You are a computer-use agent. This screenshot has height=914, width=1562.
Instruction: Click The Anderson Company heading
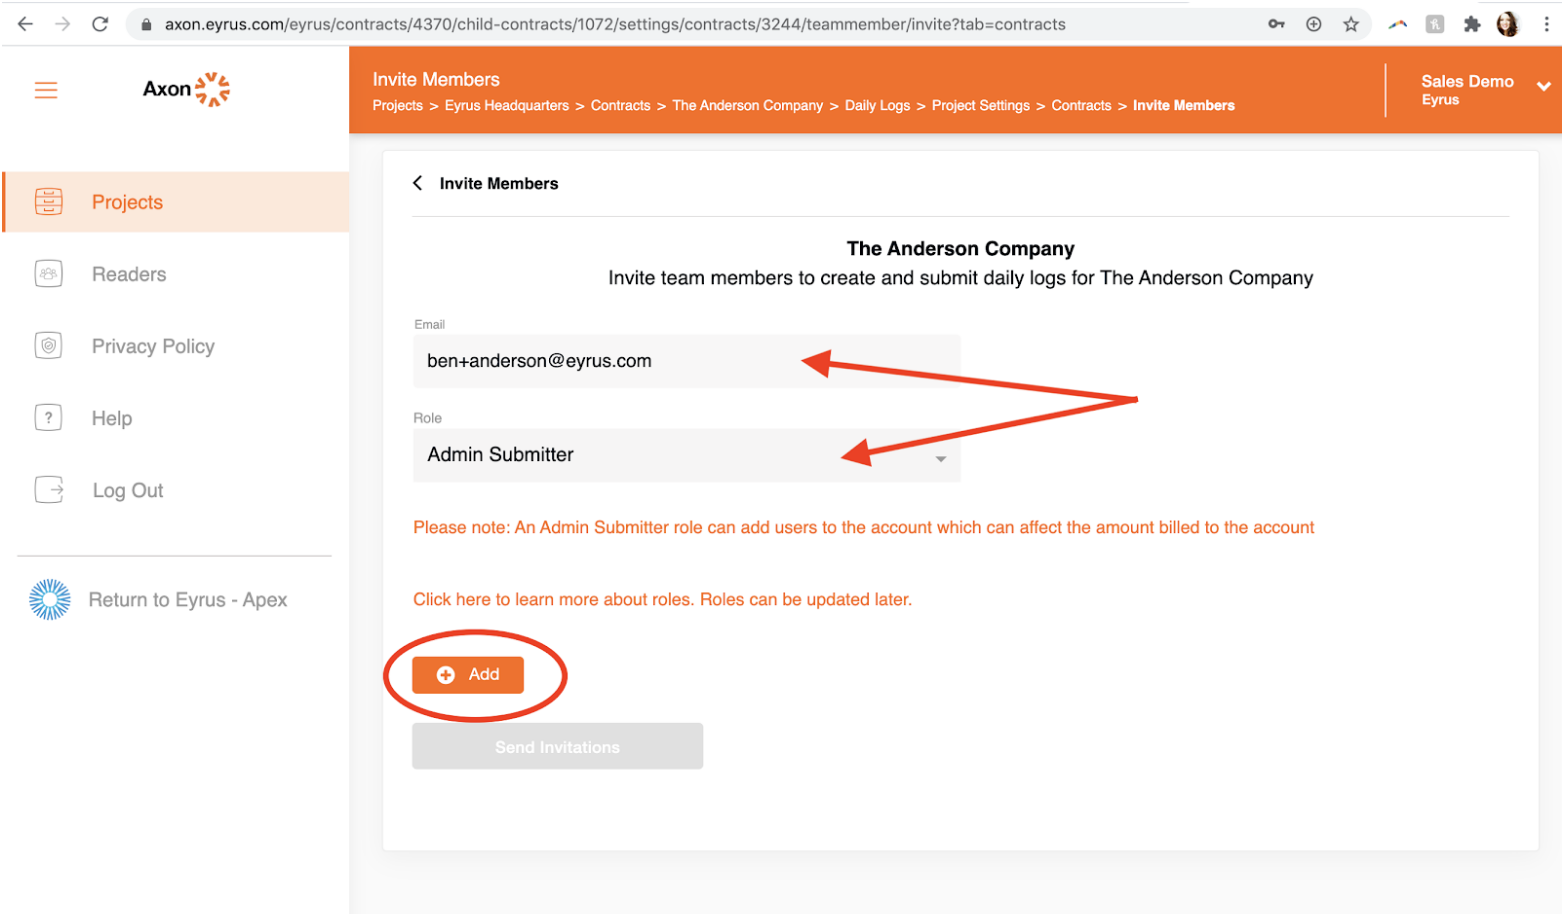tap(960, 249)
